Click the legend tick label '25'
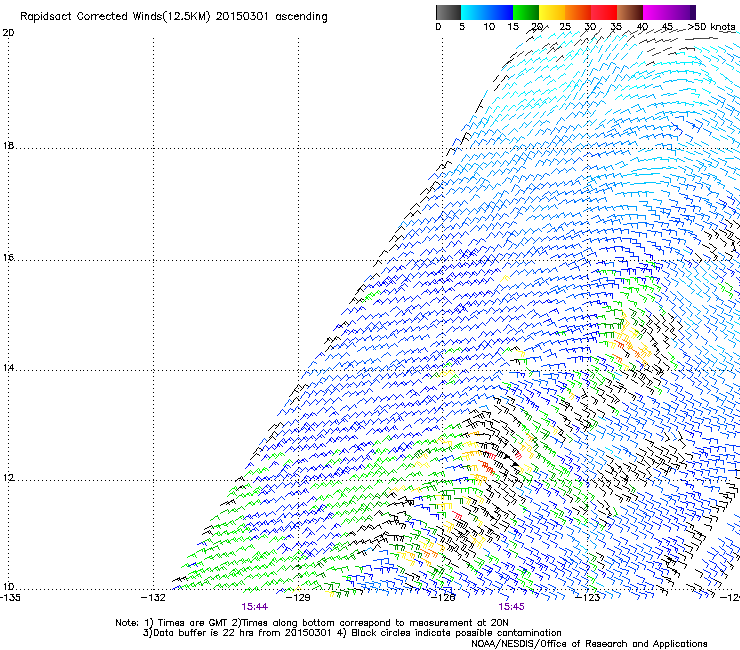Screen dimensions: 740x650 (565, 27)
